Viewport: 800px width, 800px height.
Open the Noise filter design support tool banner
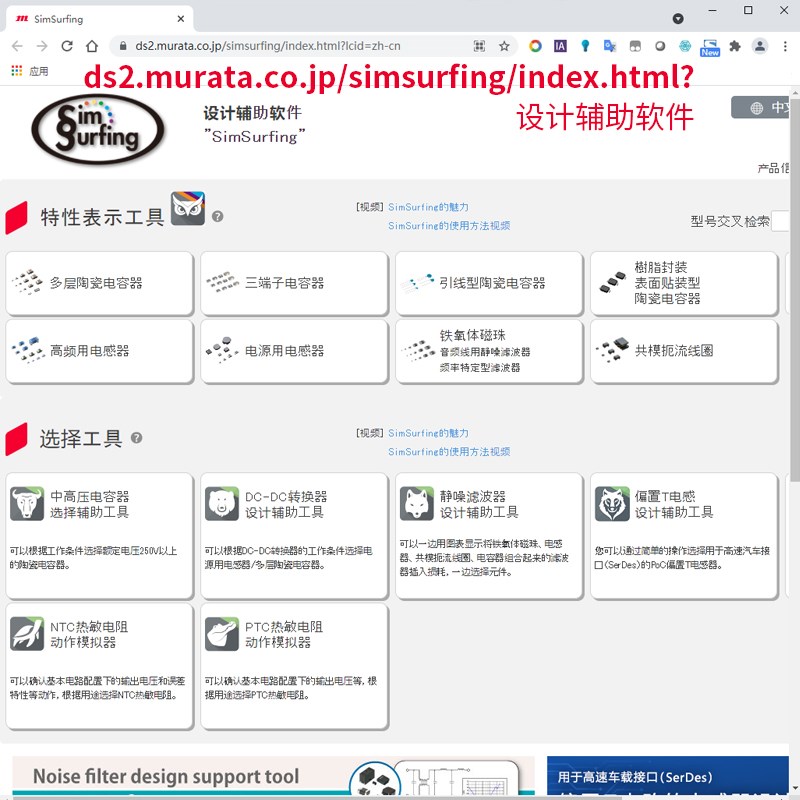[x=273, y=775]
